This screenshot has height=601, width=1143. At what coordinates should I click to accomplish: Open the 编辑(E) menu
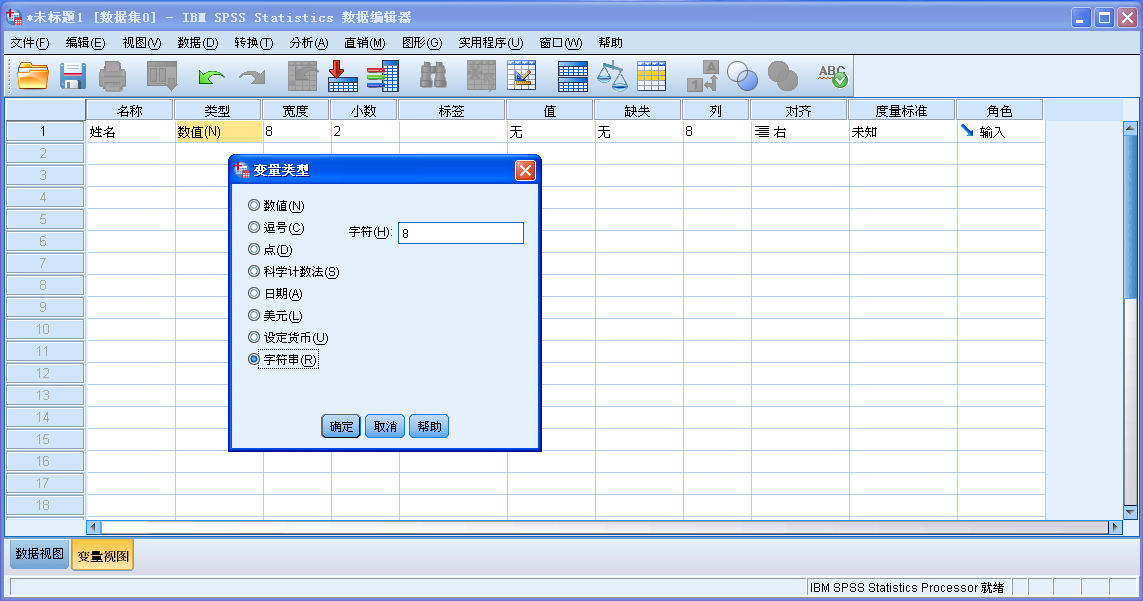85,43
